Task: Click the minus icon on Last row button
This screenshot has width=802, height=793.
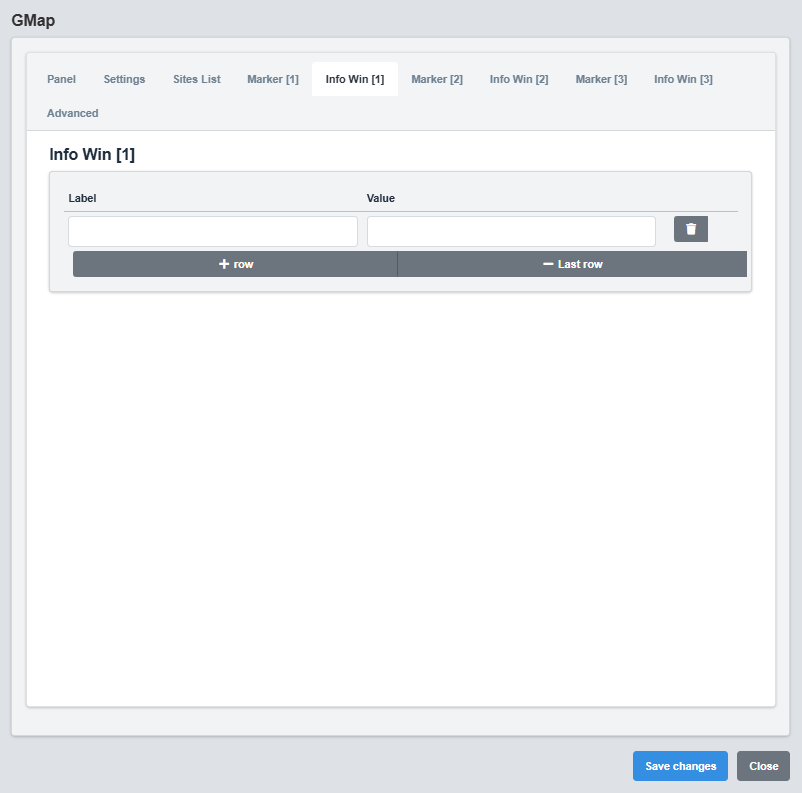Action: tap(546, 263)
